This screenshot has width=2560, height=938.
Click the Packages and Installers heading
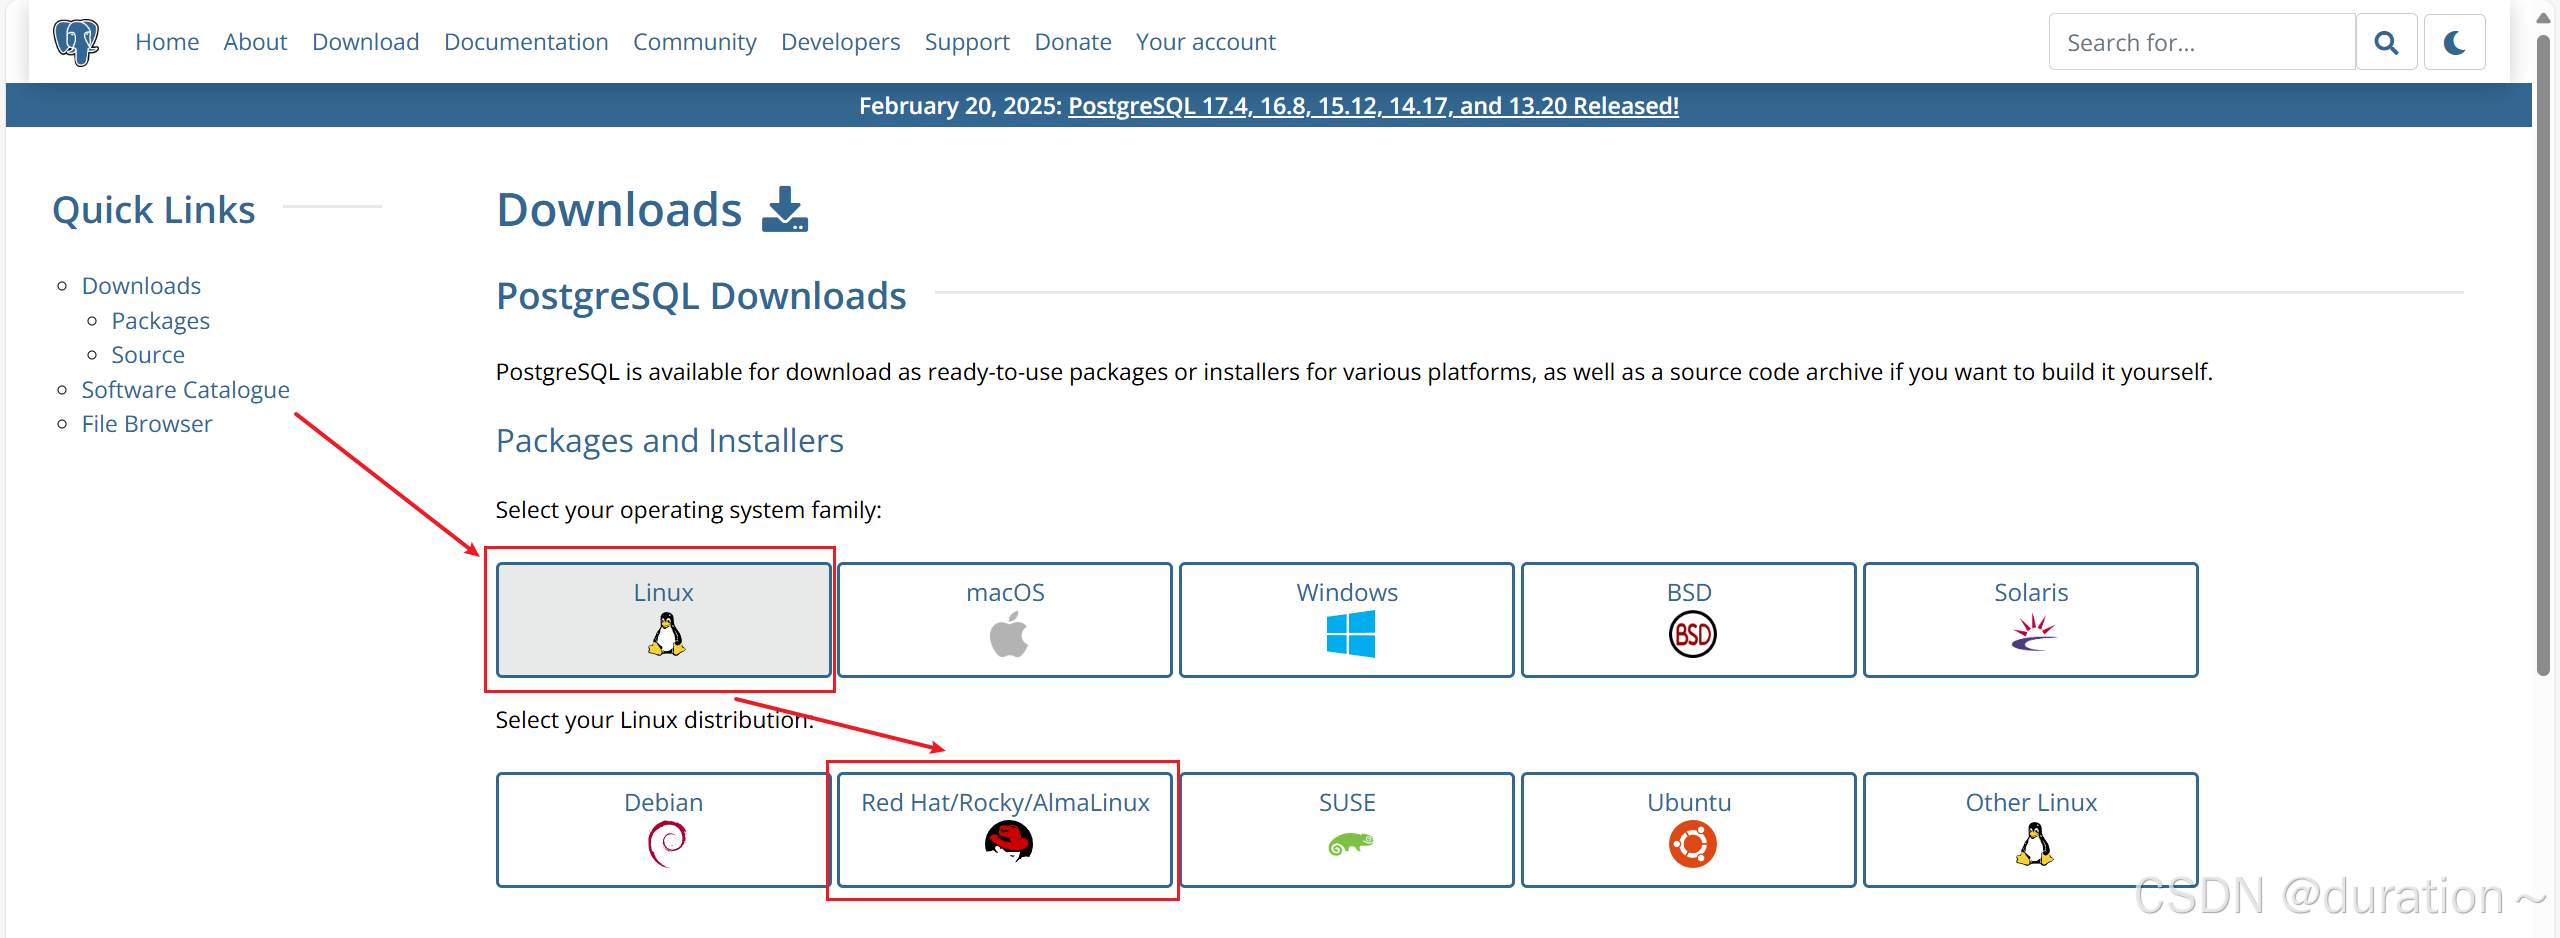pyautogui.click(x=670, y=441)
